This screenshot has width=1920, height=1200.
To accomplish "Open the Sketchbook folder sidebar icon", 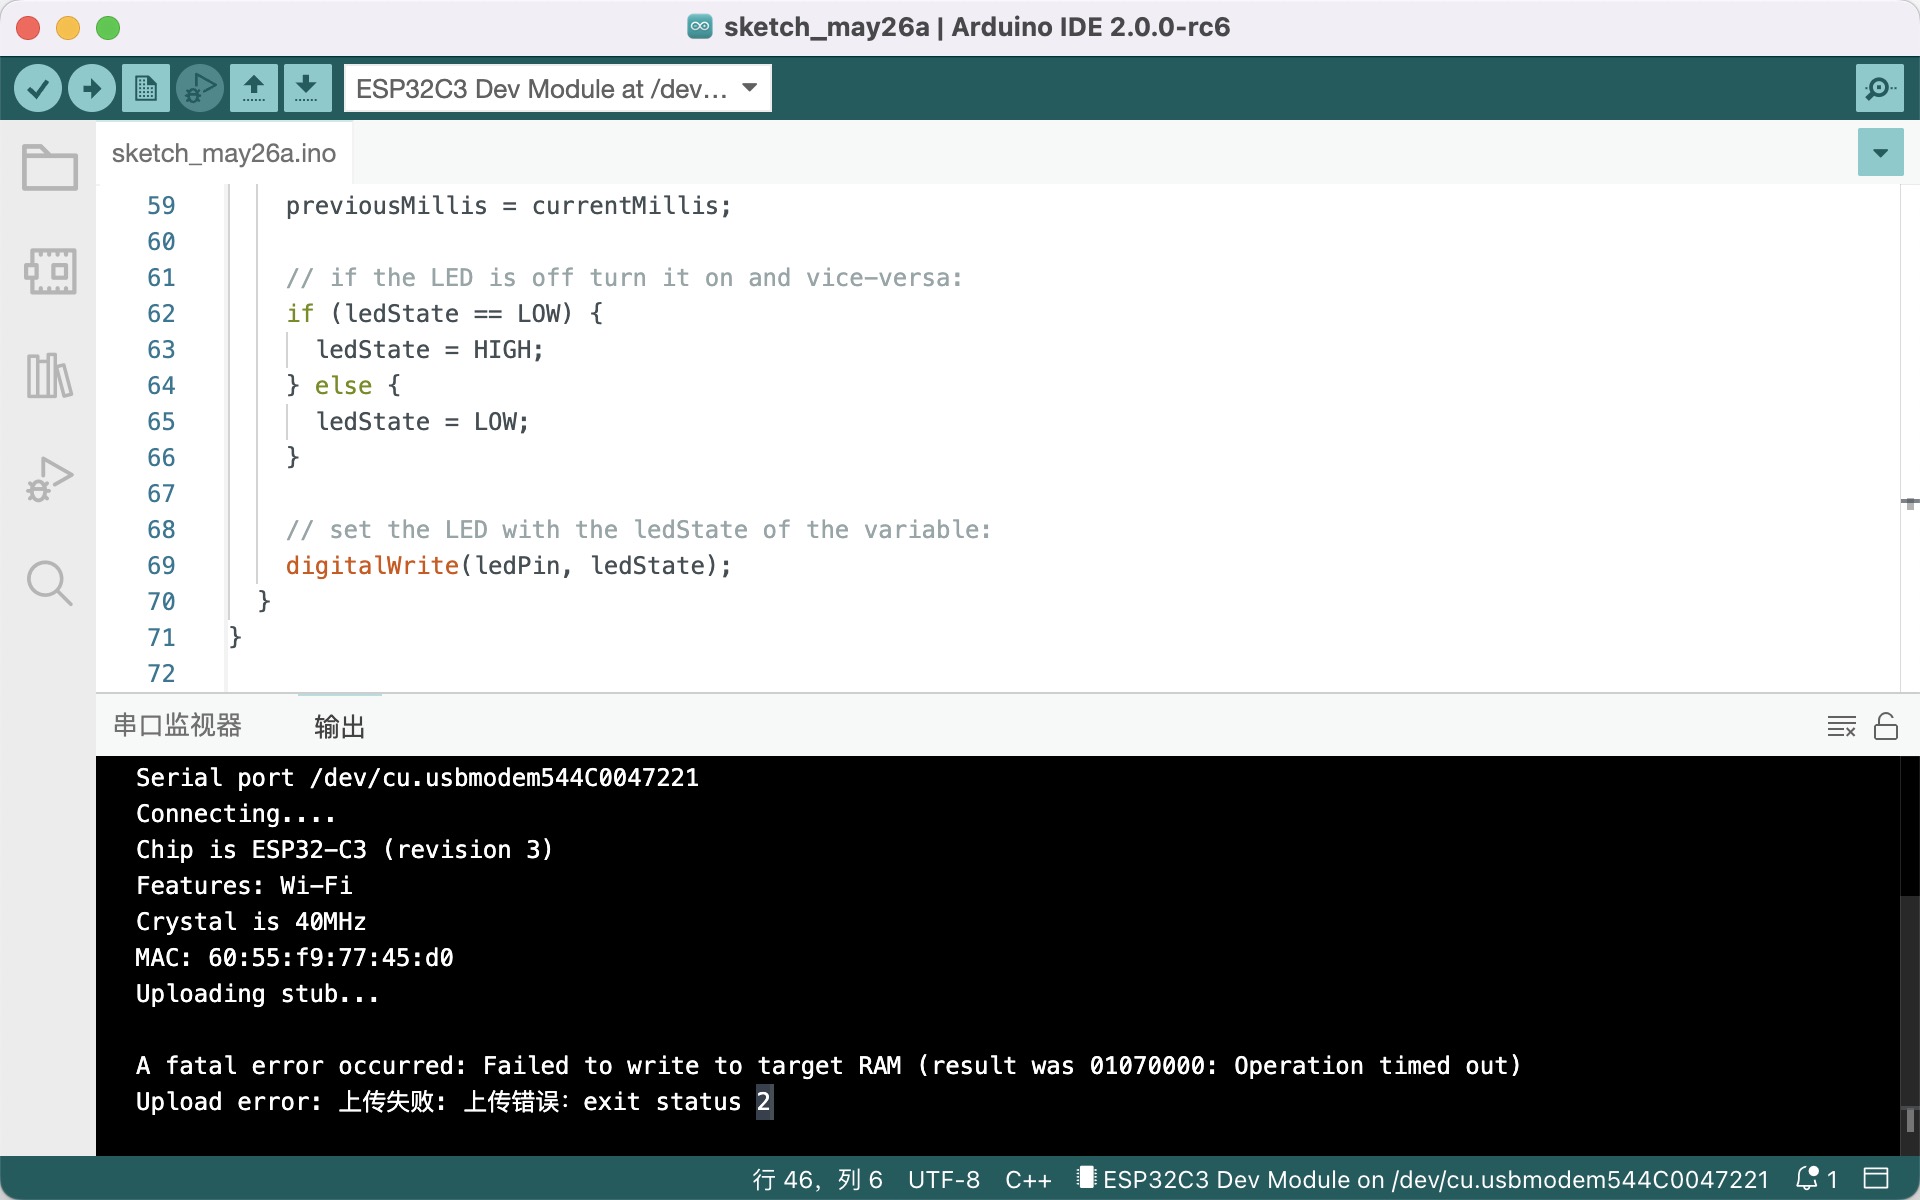I will tap(49, 167).
